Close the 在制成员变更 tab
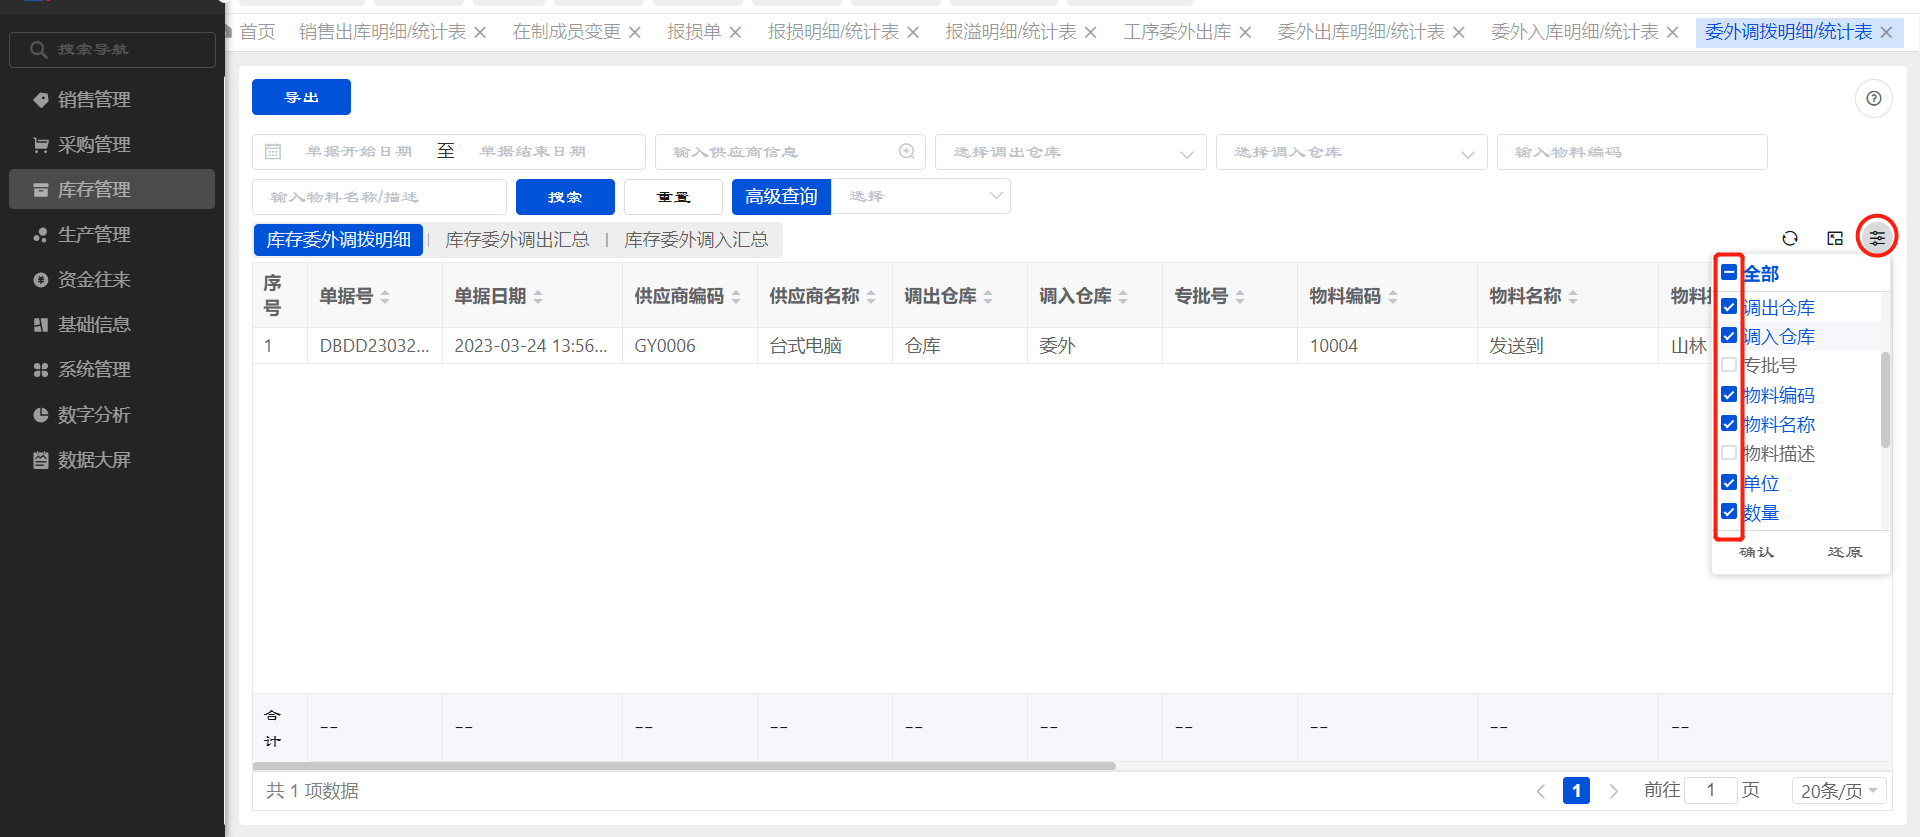Viewport: 1920px width, 837px height. point(635,33)
